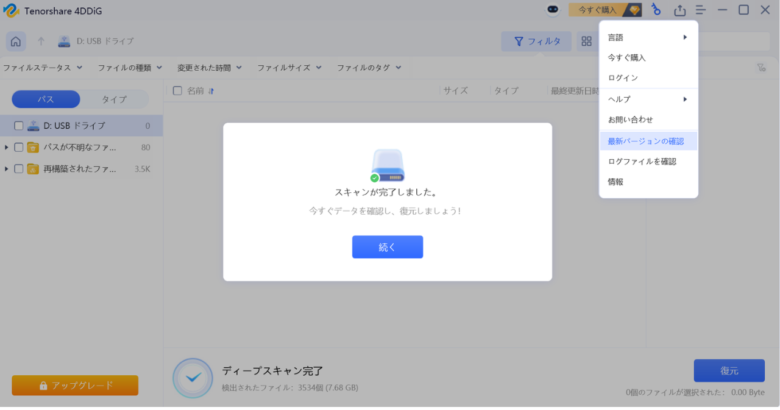Image resolution: width=780 pixels, height=410 pixels.
Task: Click the deep scan complete checkmark circle
Action: point(193,378)
